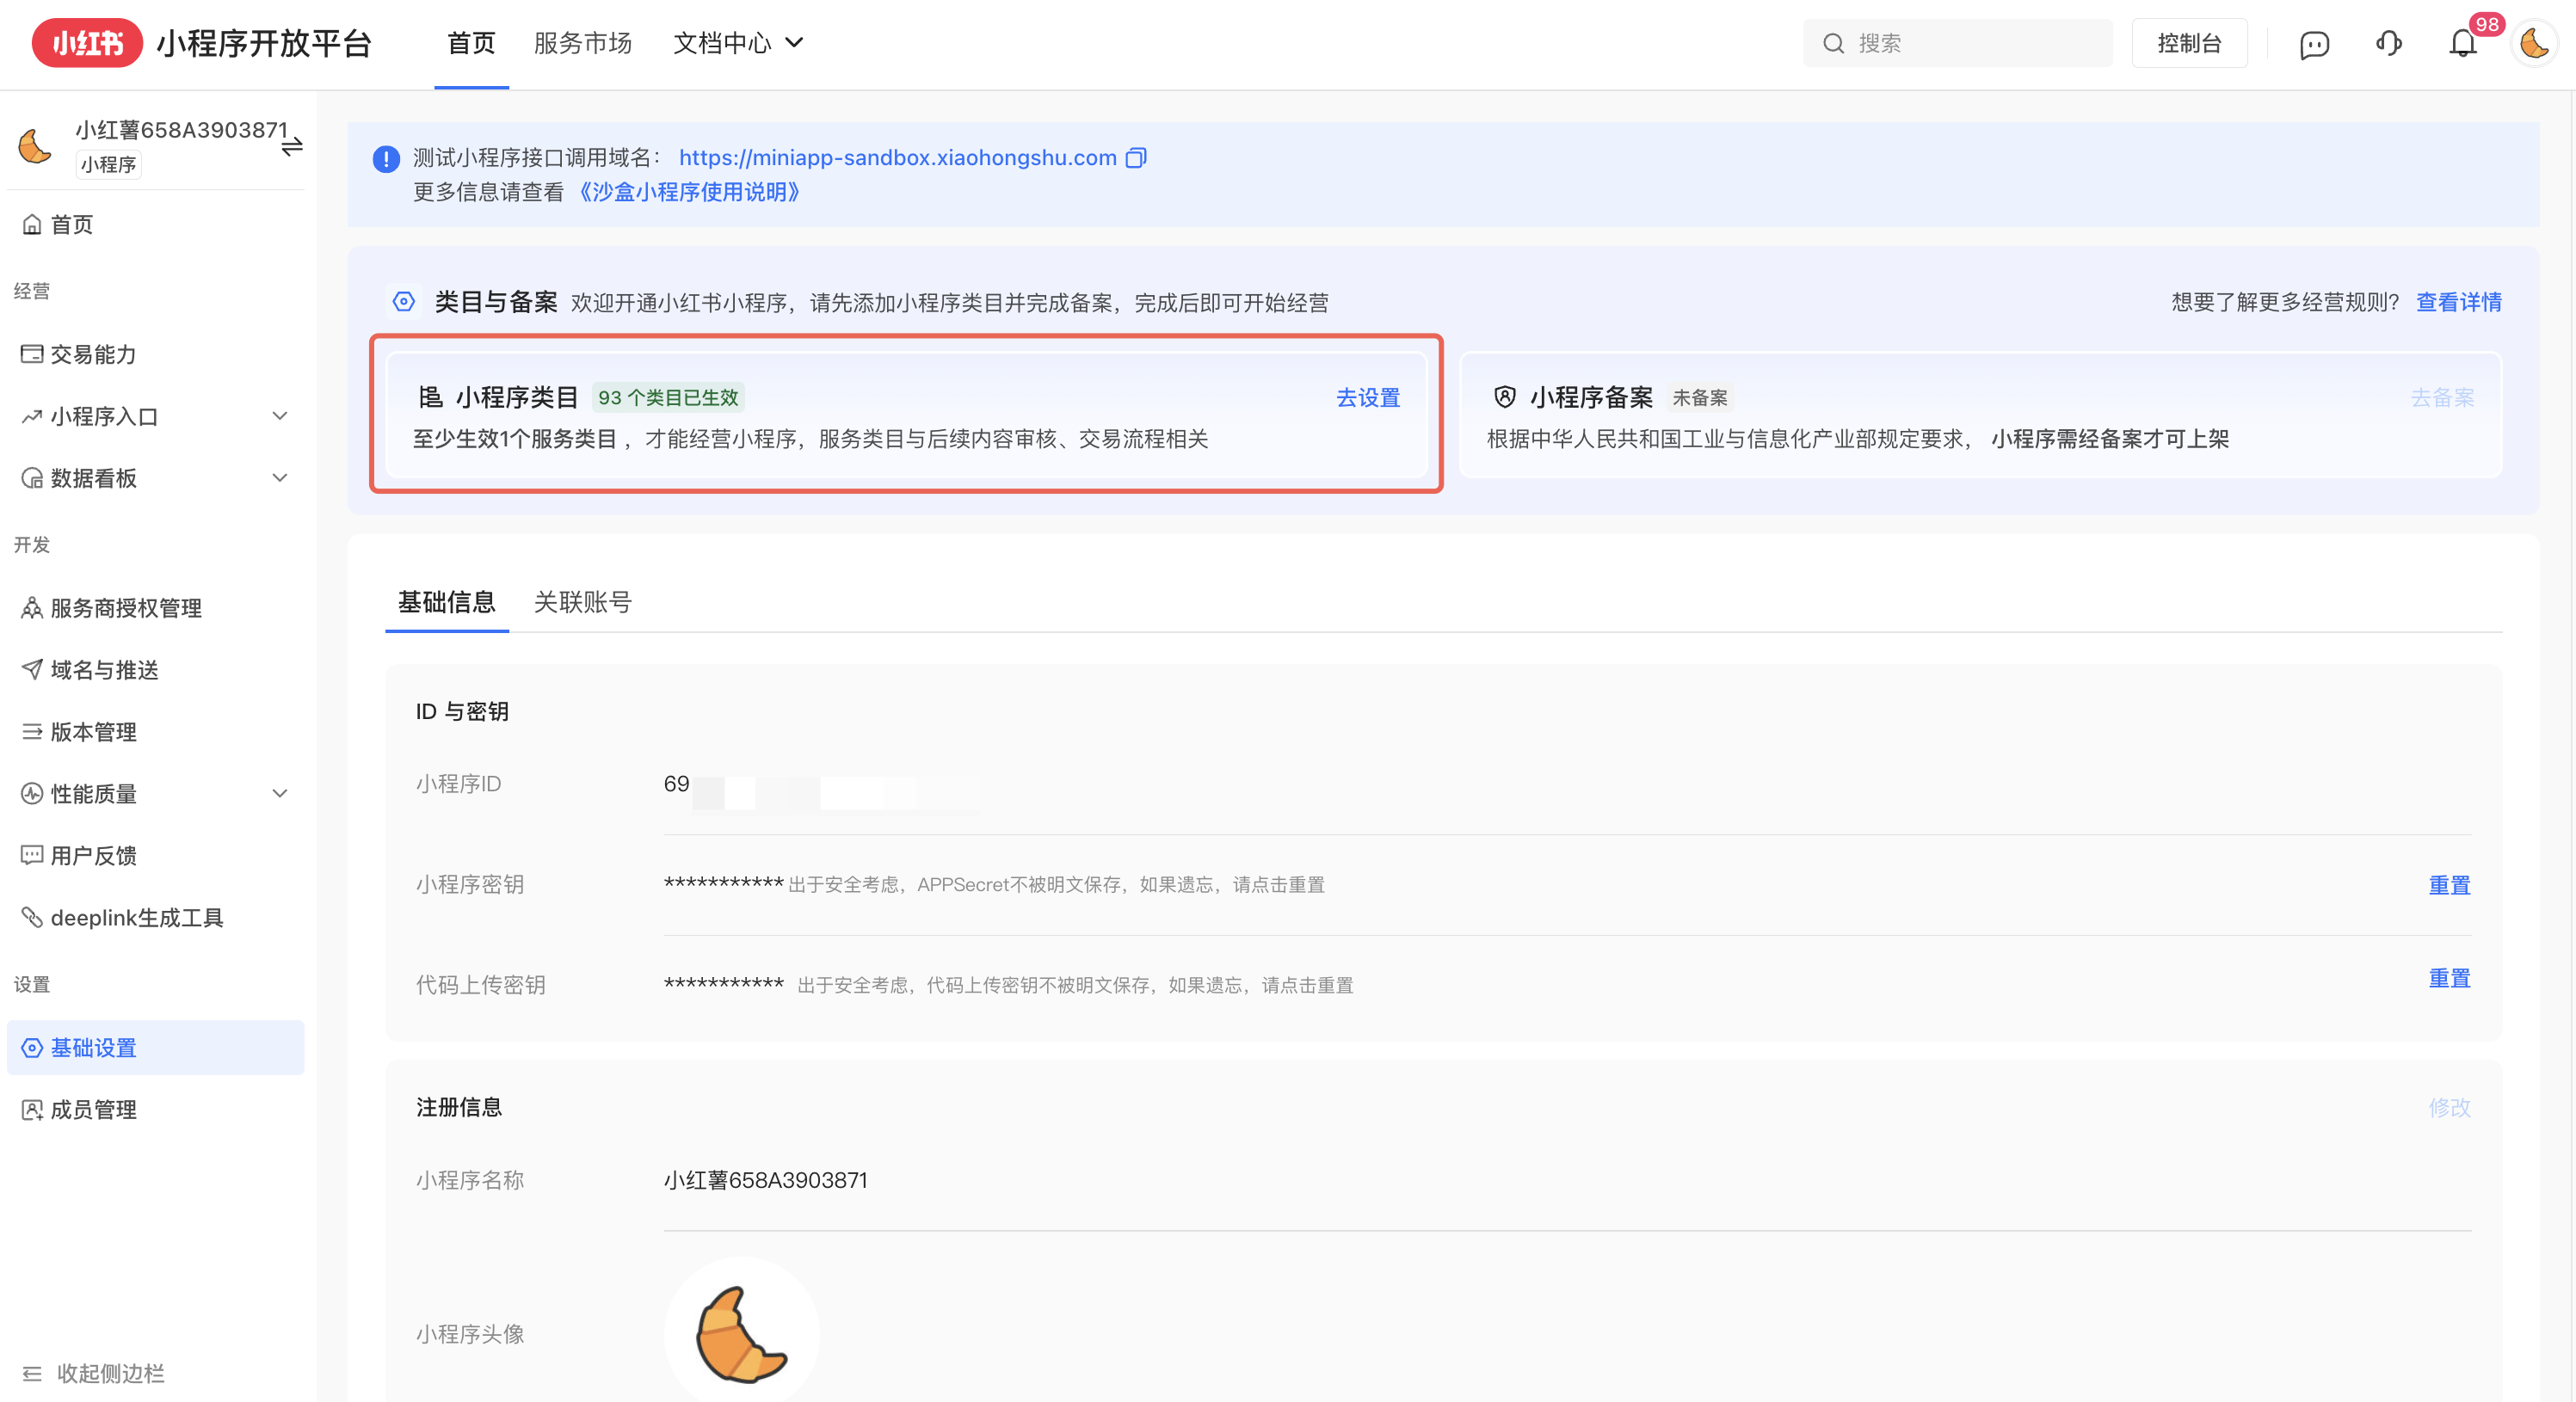2576x1402 pixels.
Task: Open 域名与推送 in sidebar
Action: click(104, 669)
